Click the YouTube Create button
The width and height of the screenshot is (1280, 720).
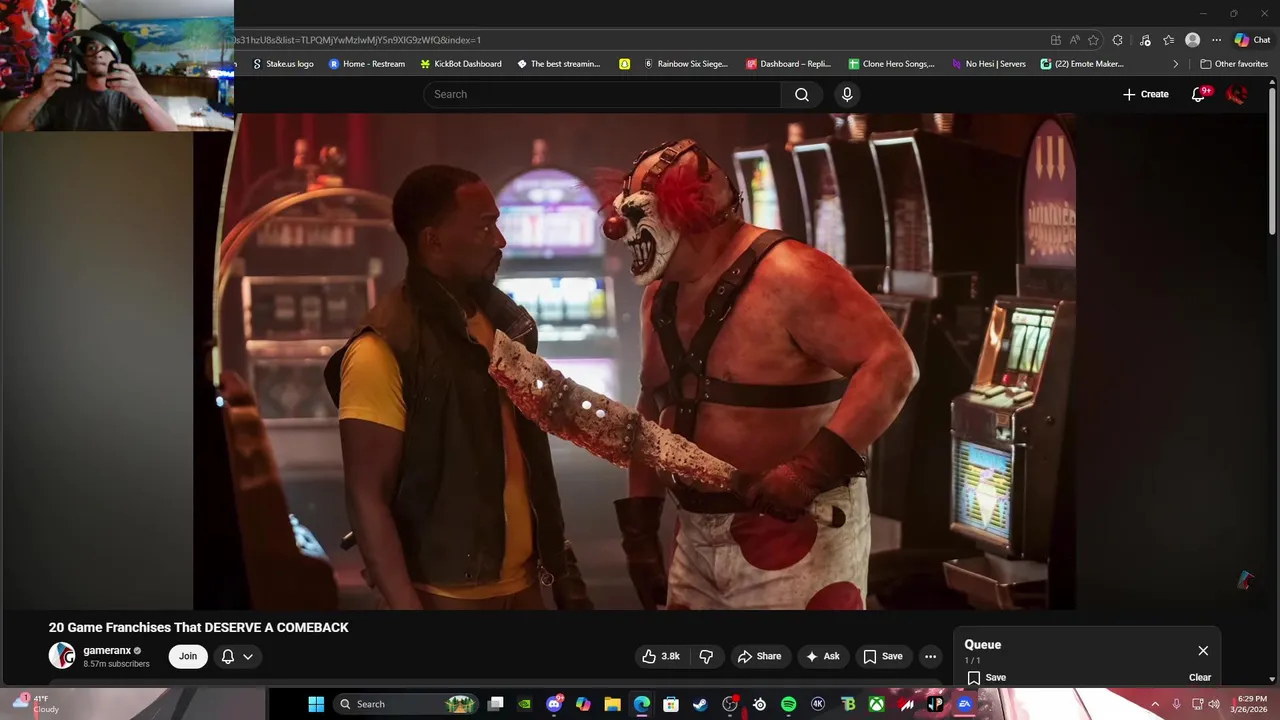click(1145, 94)
